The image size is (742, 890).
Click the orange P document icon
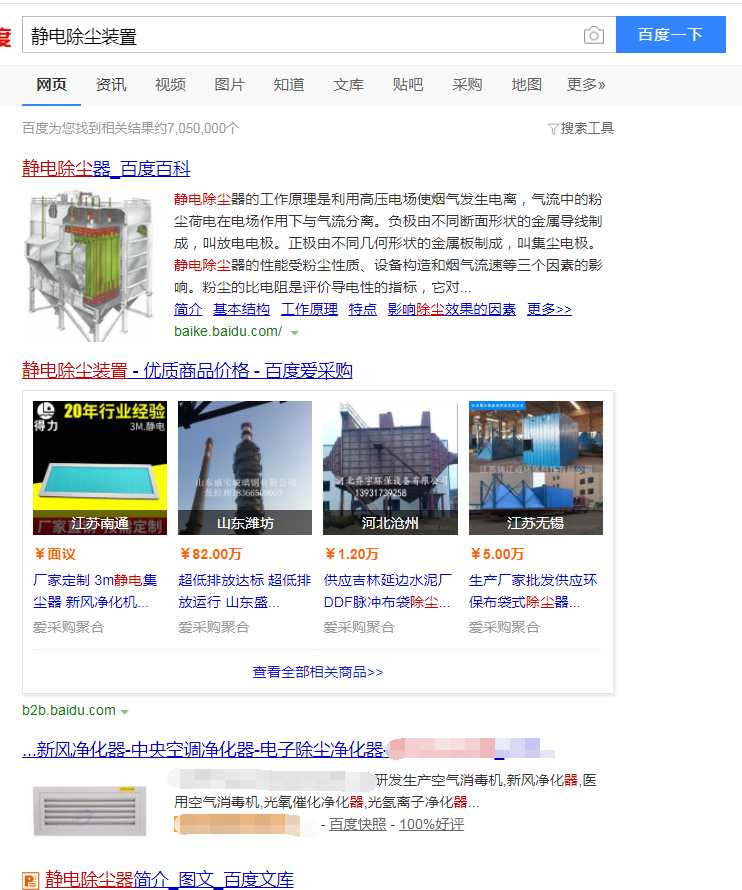click(x=31, y=880)
